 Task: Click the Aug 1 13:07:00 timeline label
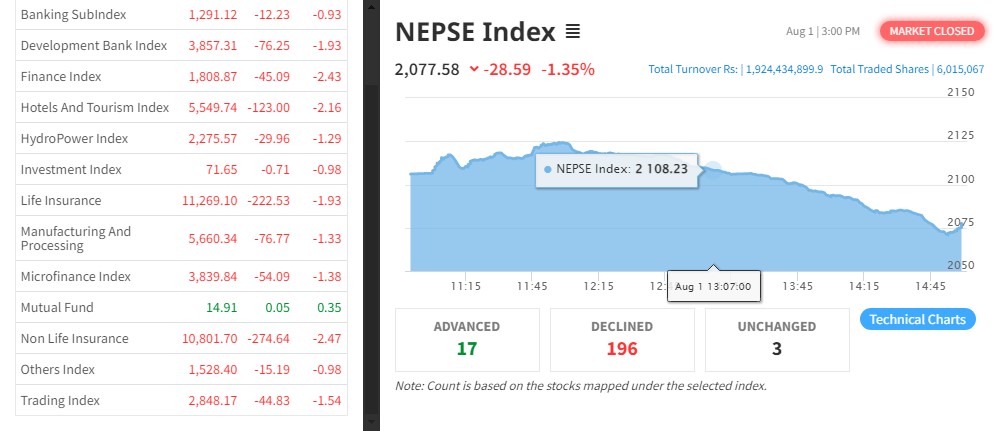pyautogui.click(x=713, y=286)
